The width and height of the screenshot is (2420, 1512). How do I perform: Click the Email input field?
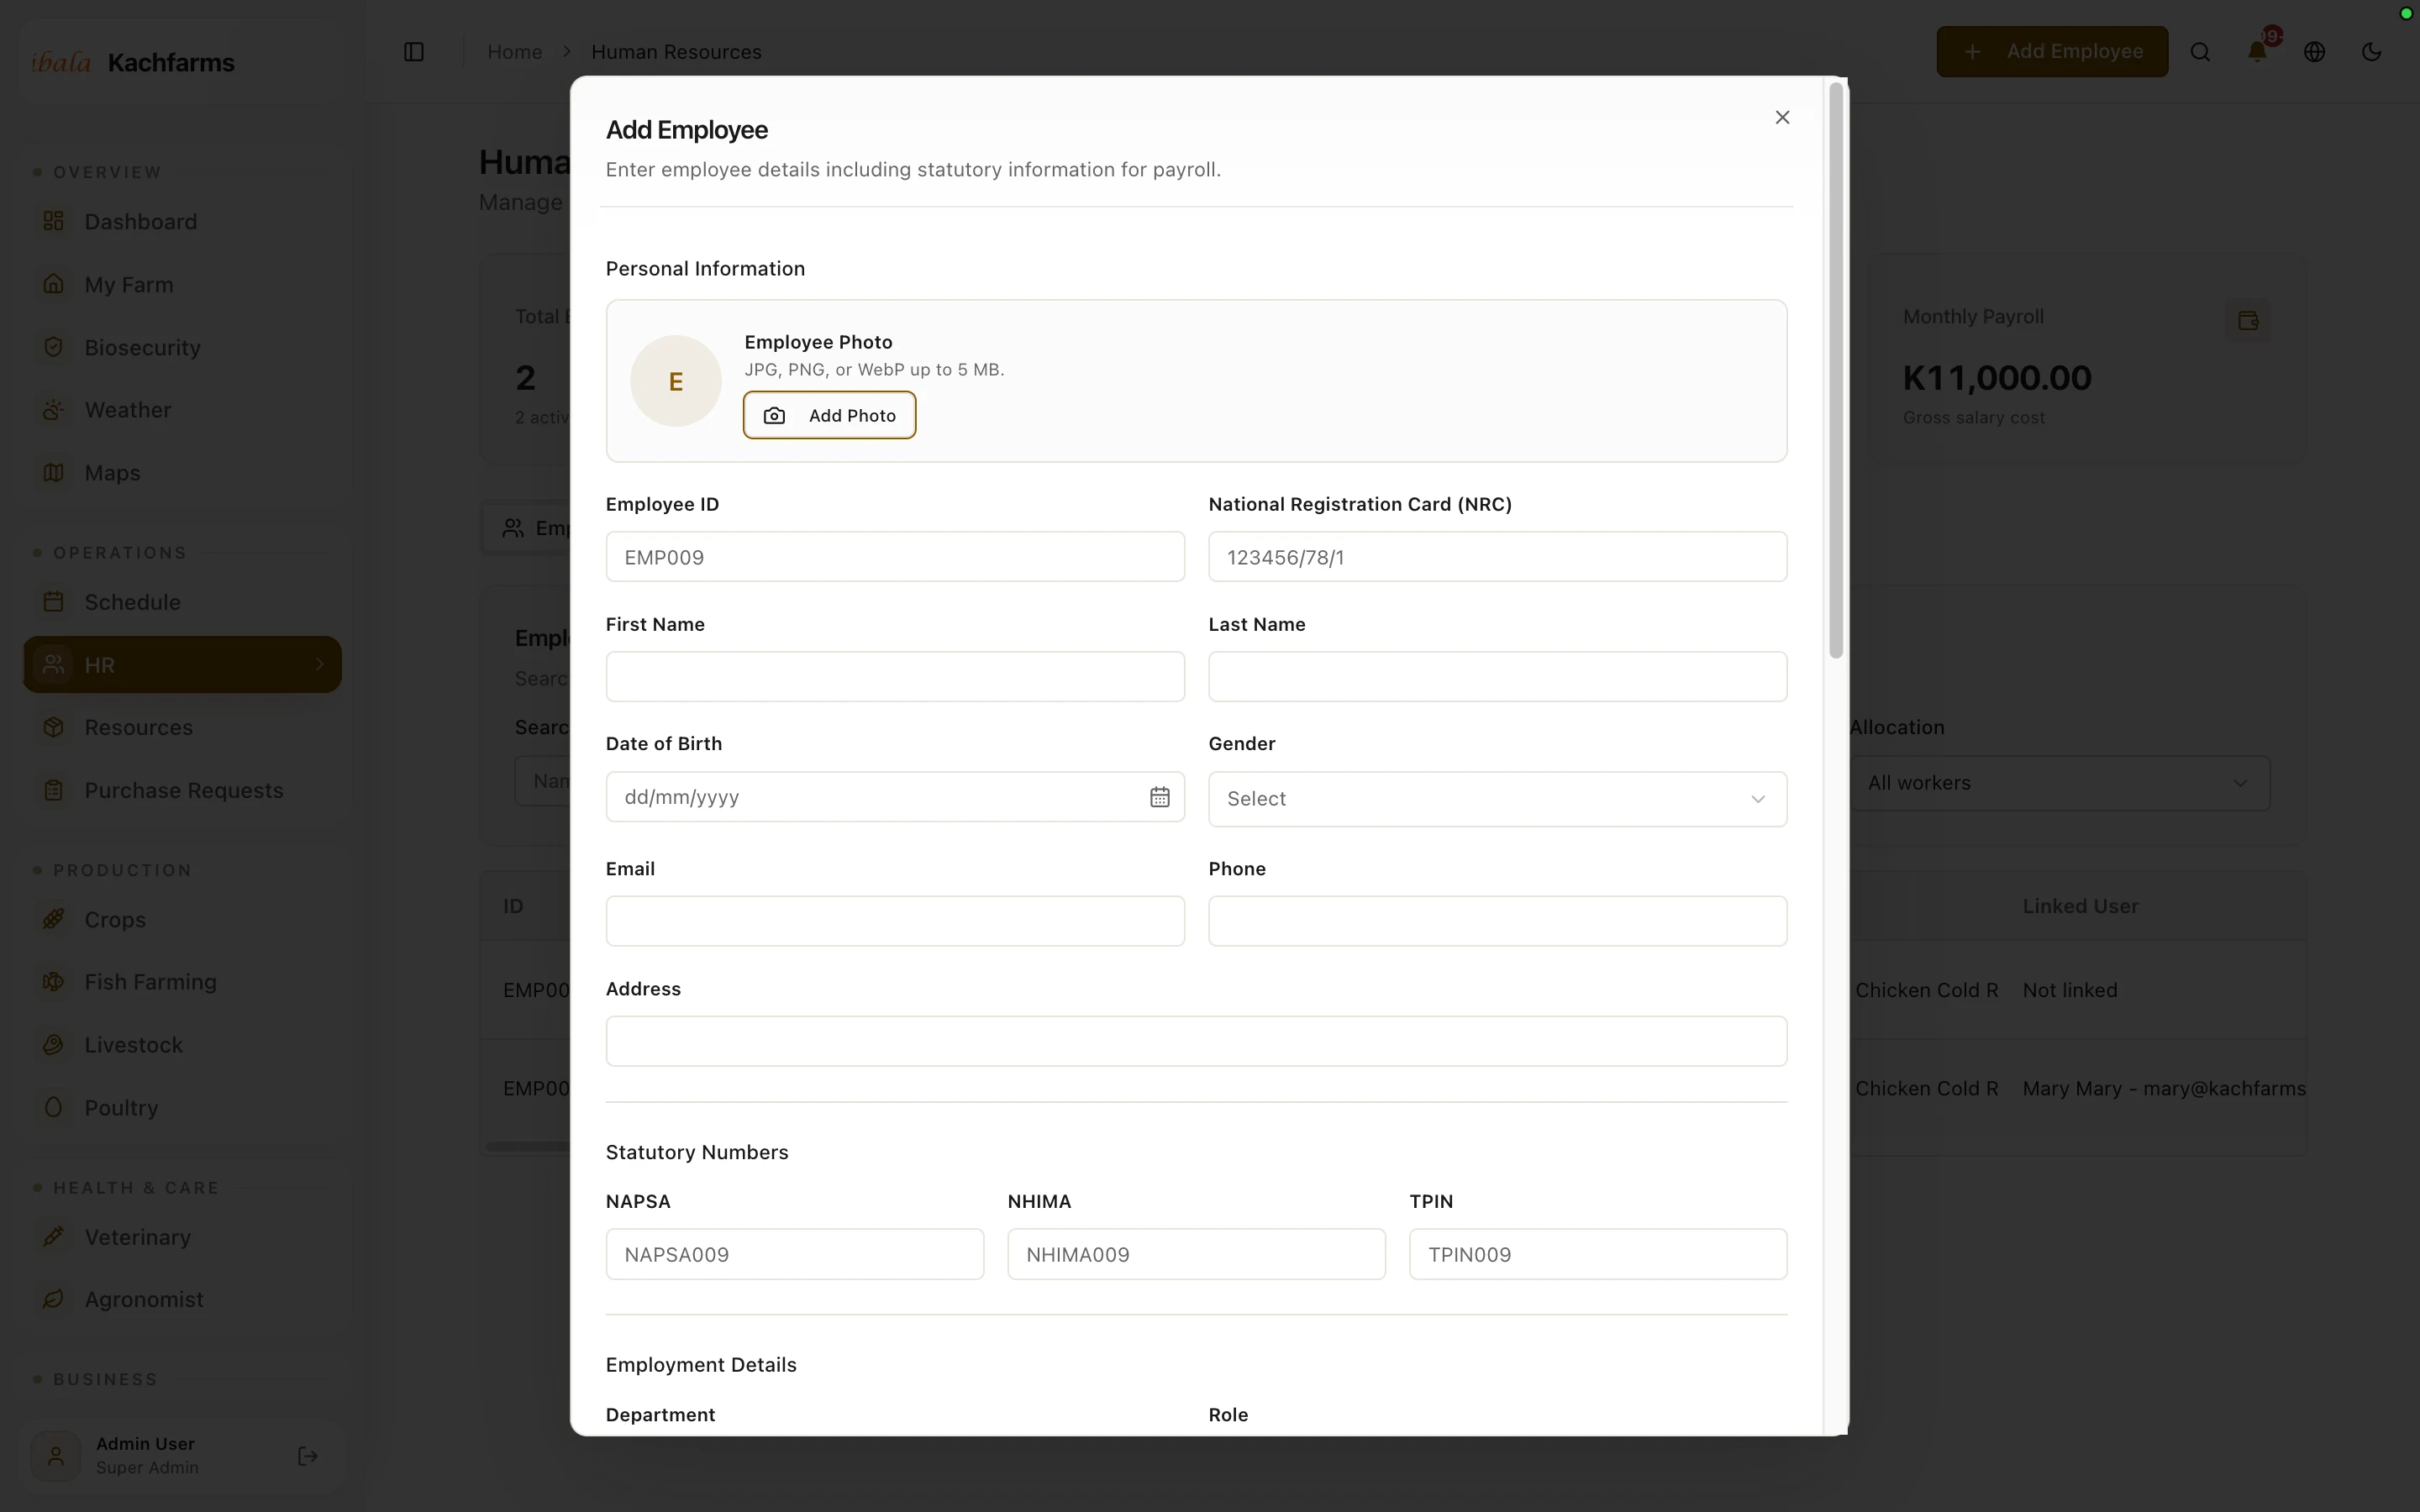click(x=895, y=921)
